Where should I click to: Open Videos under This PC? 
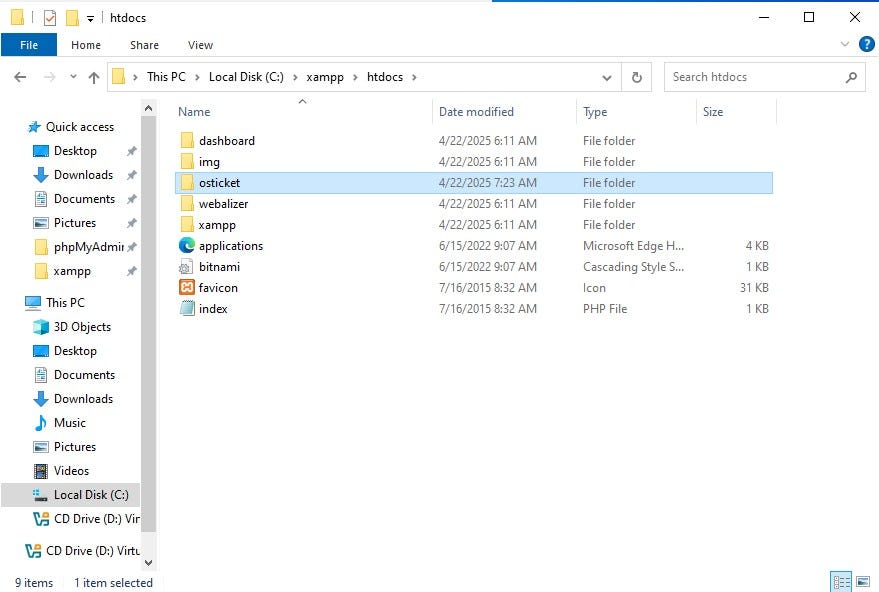(71, 471)
